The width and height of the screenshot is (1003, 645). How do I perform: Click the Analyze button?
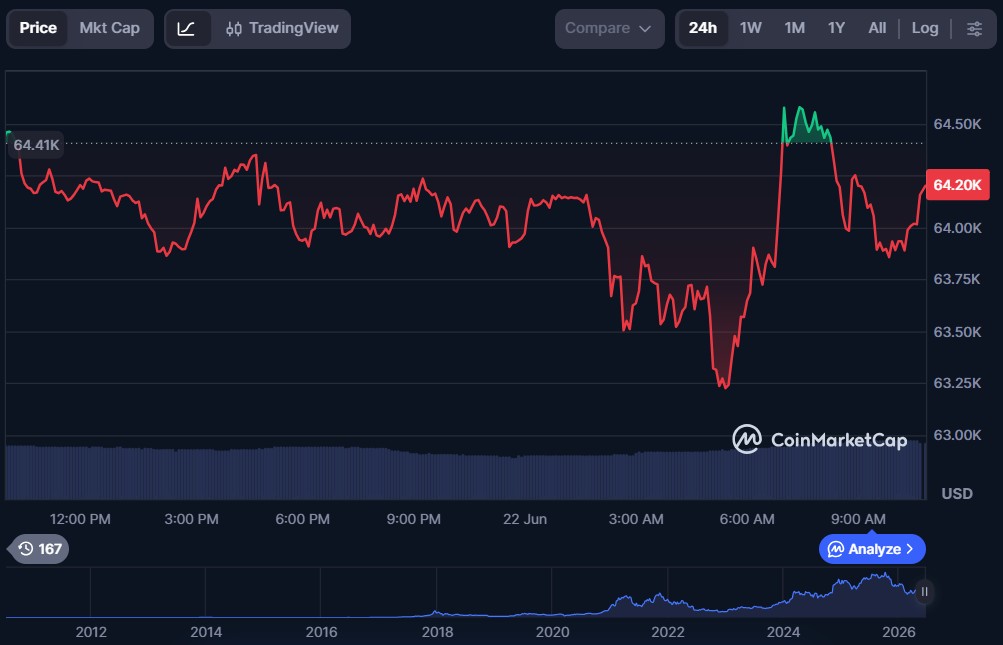pyautogui.click(x=872, y=549)
